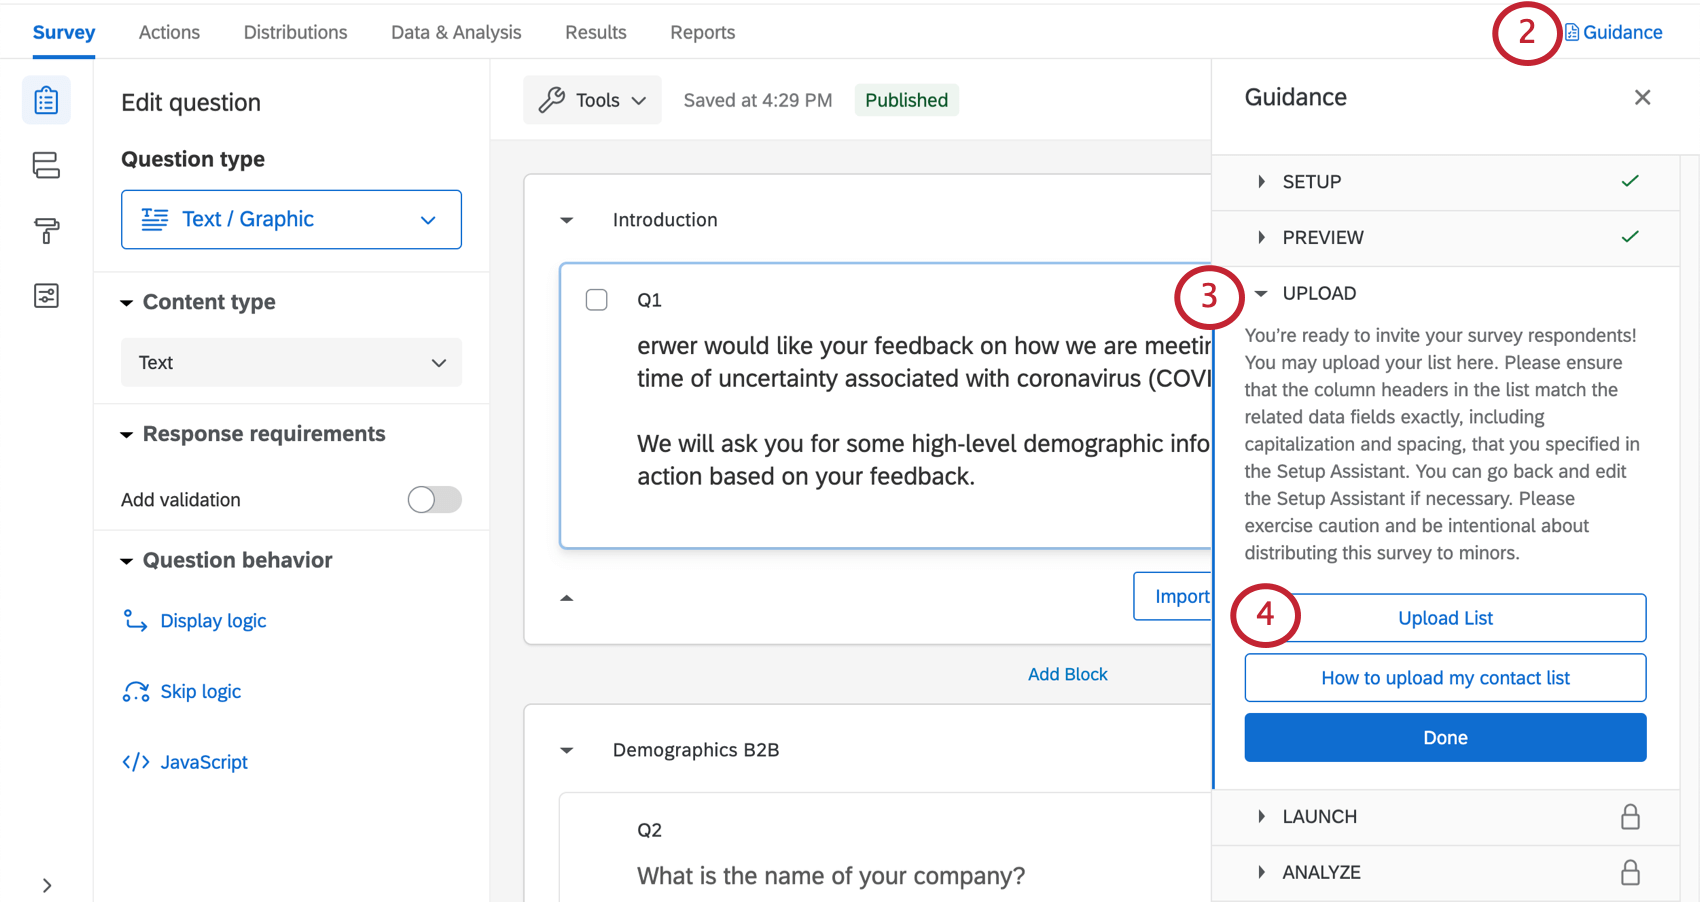Open the Question type dropdown
Image resolution: width=1700 pixels, height=902 pixels.
[x=291, y=219]
